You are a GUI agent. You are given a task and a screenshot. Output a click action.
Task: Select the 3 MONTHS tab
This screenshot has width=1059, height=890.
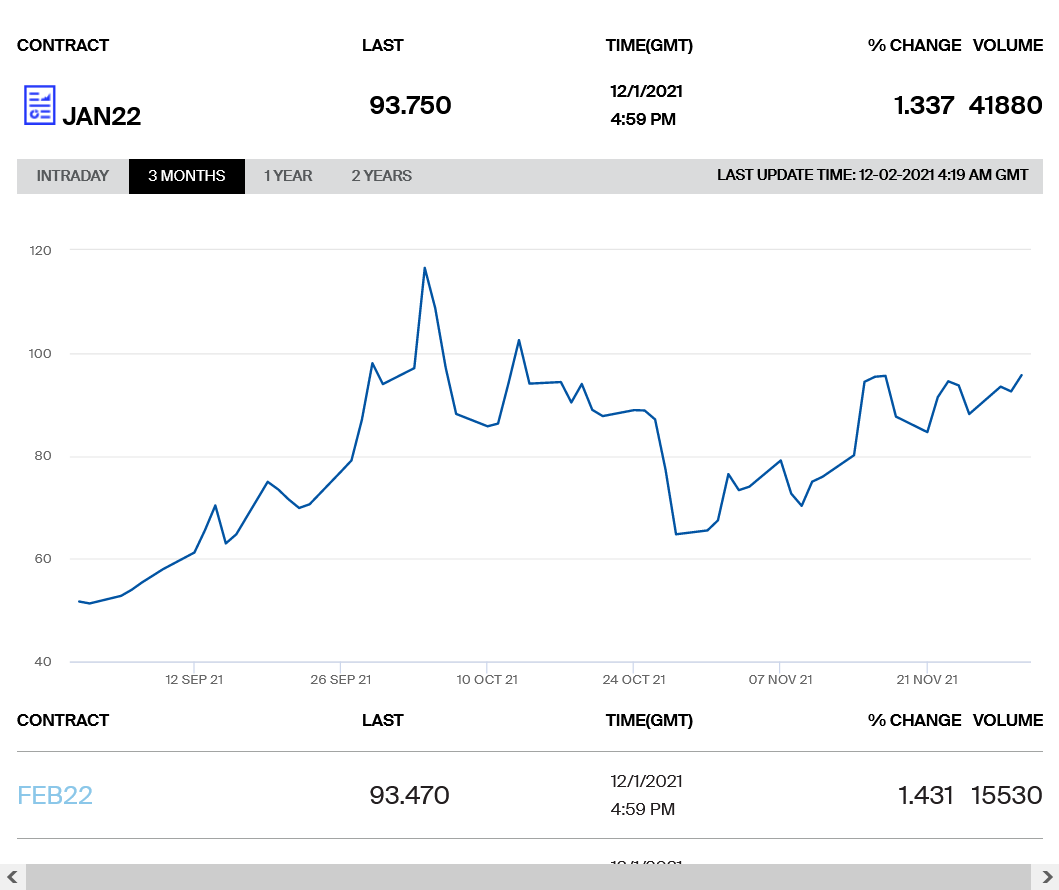(187, 176)
